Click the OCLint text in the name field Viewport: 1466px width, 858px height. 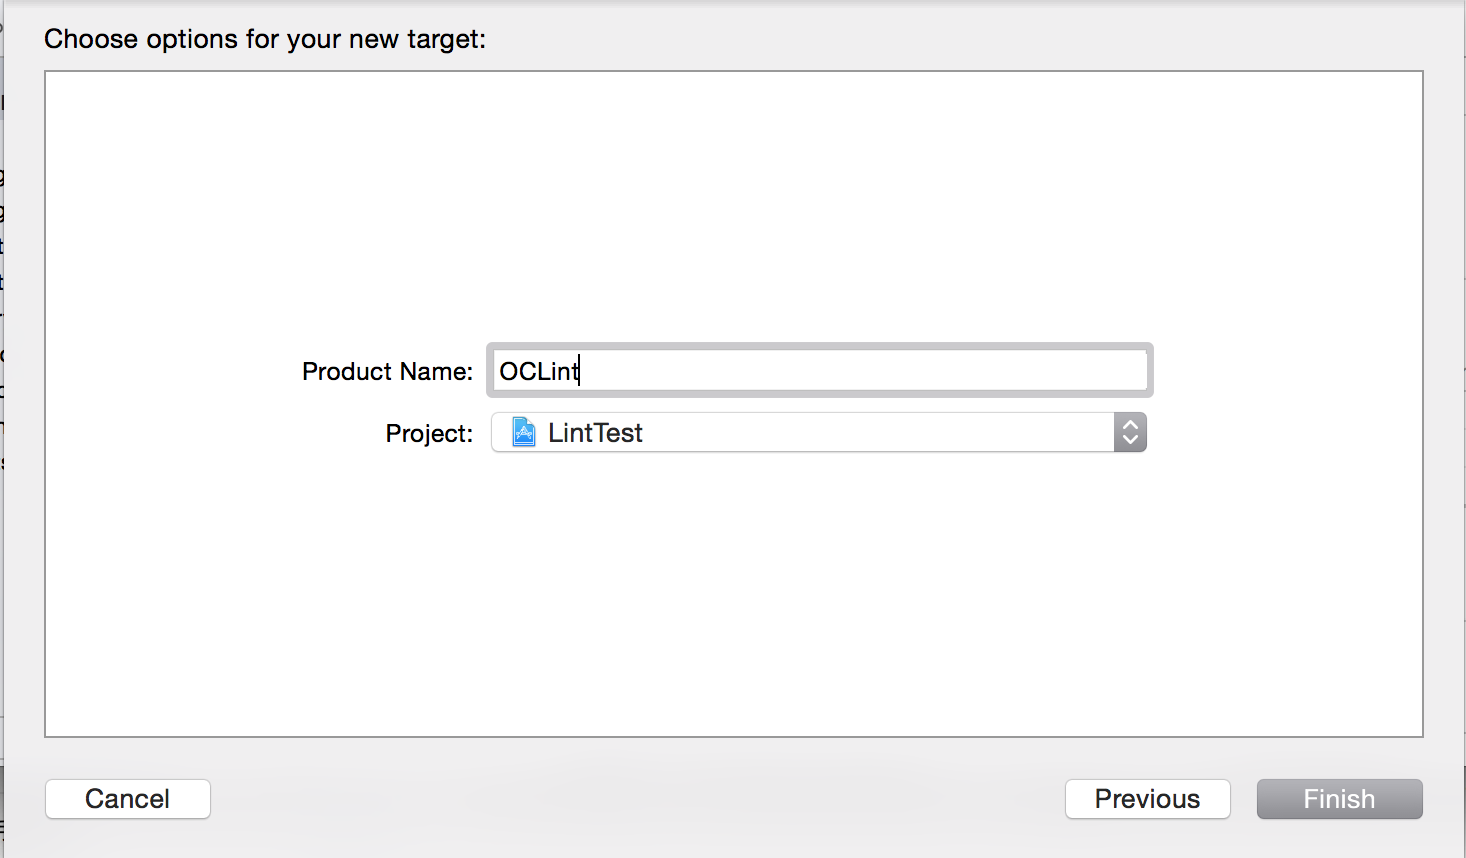538,371
